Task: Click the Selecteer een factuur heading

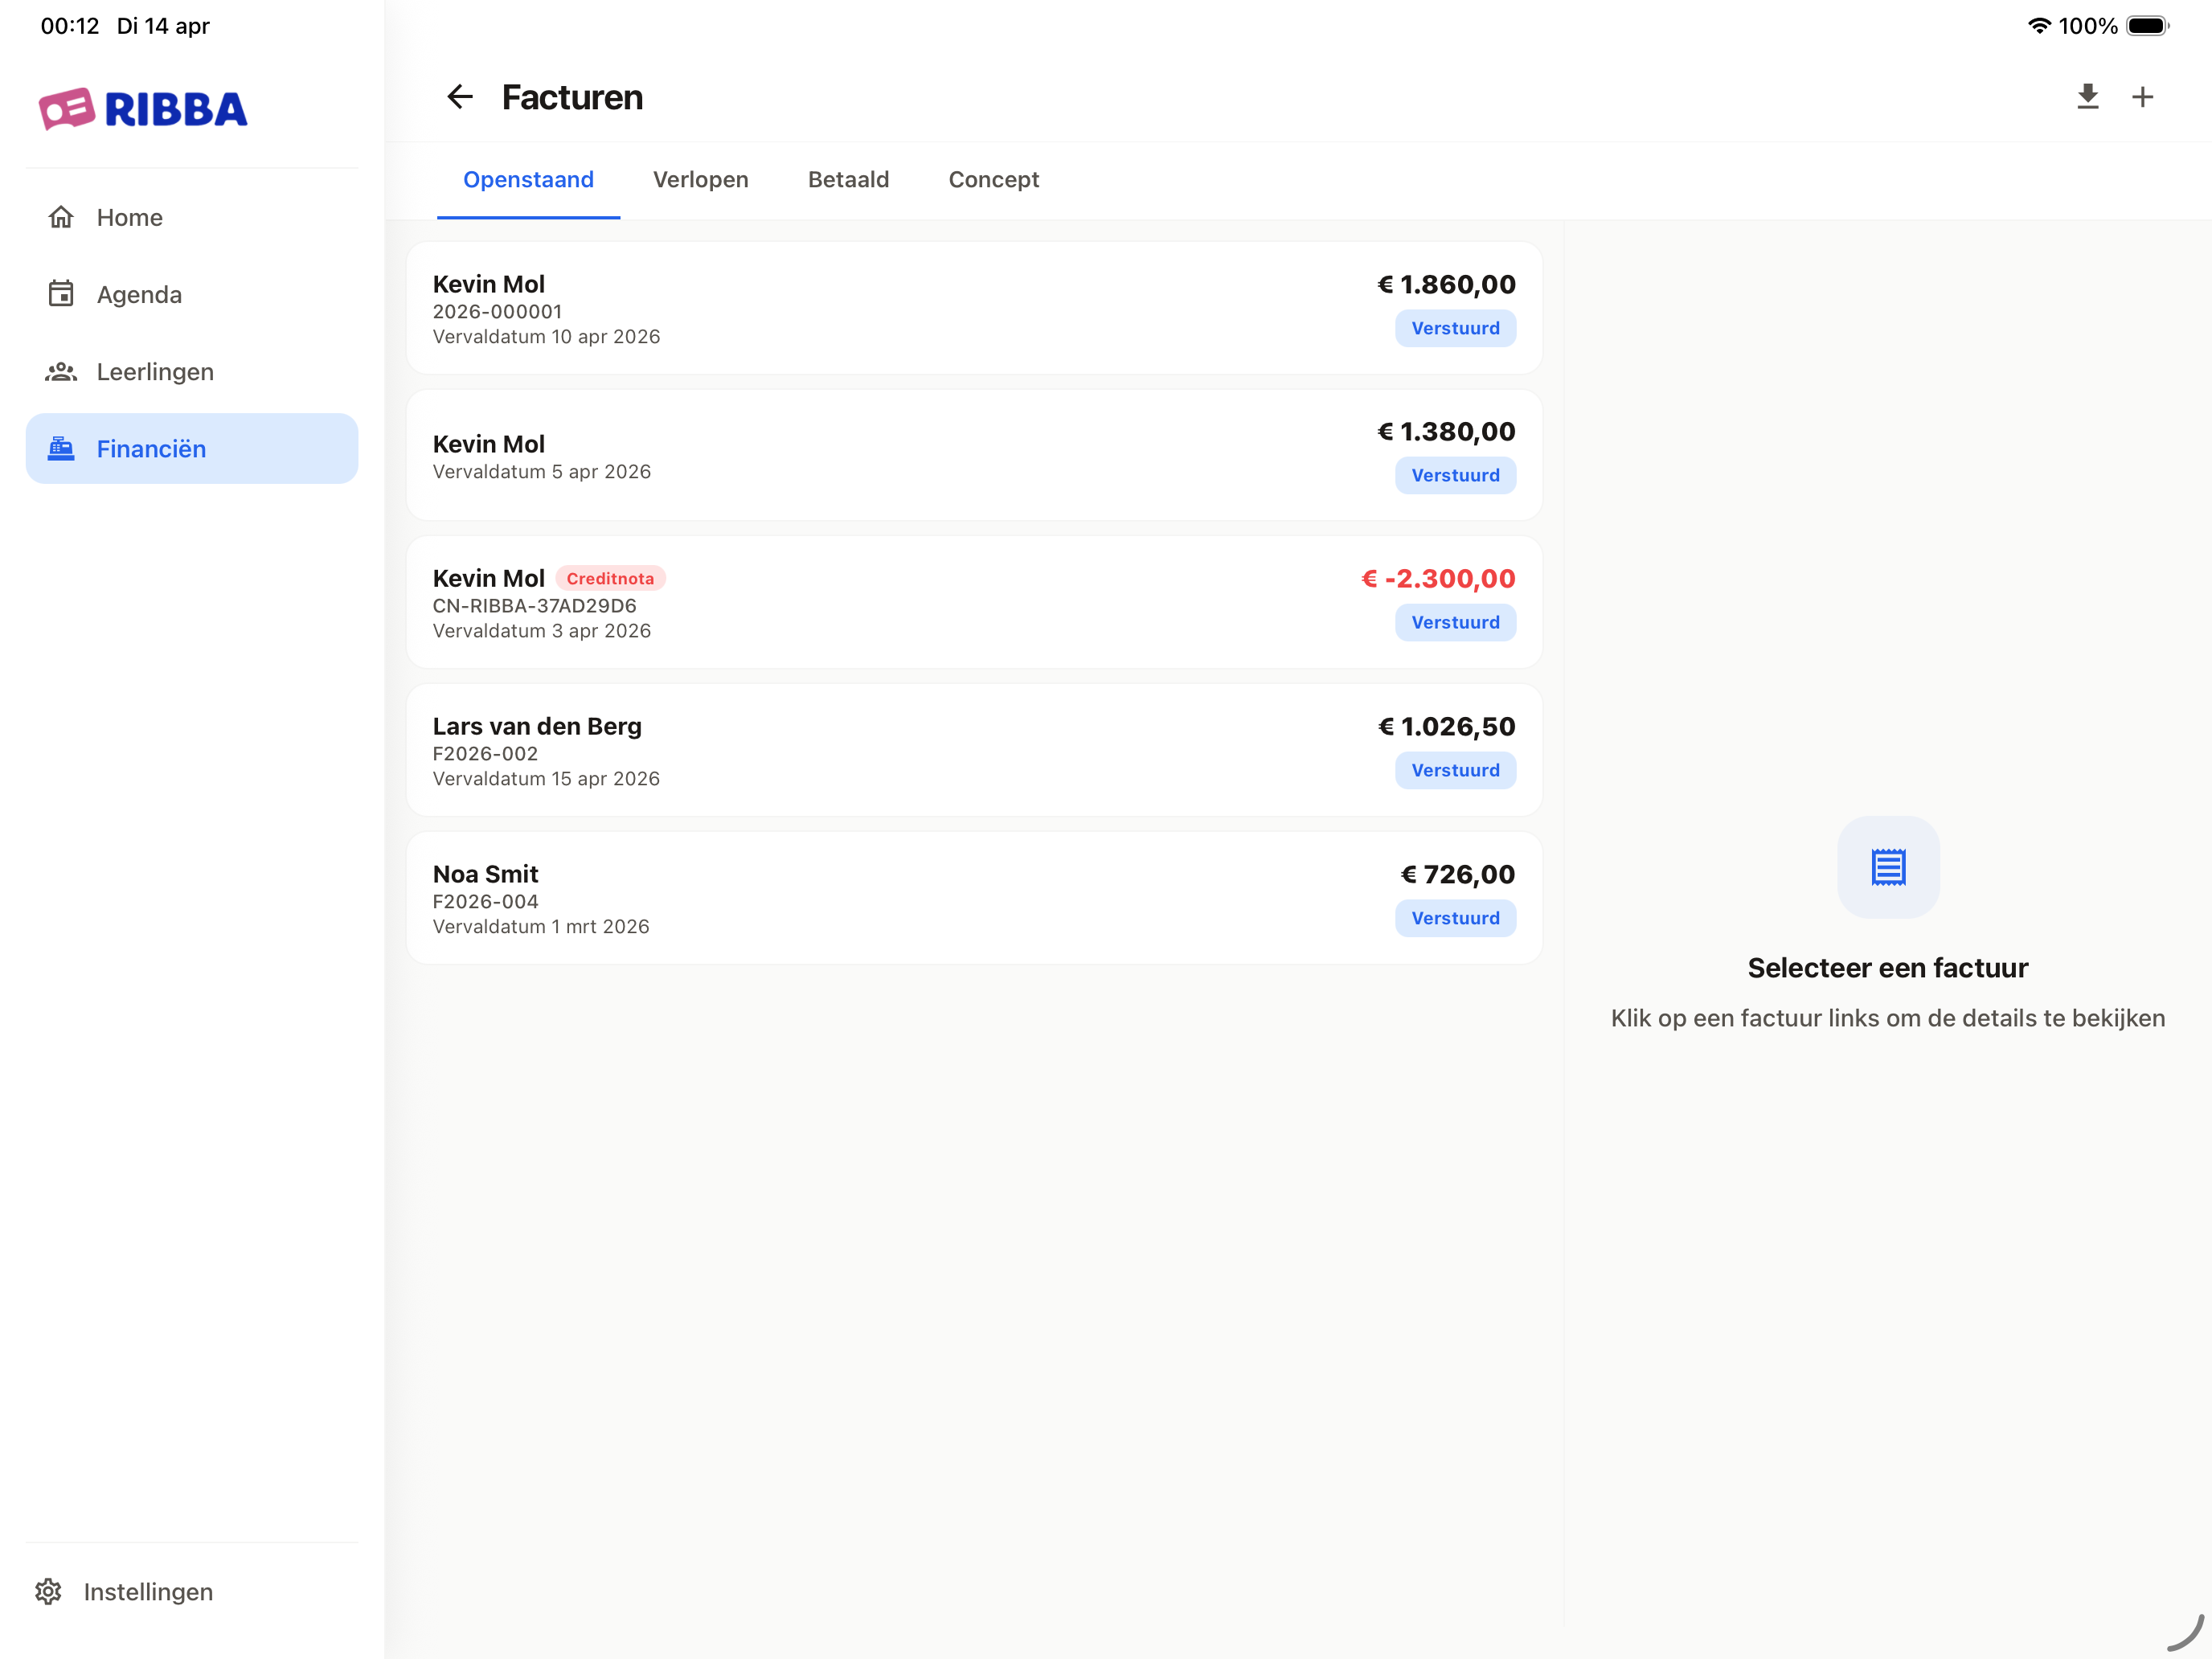Action: pyautogui.click(x=1888, y=967)
